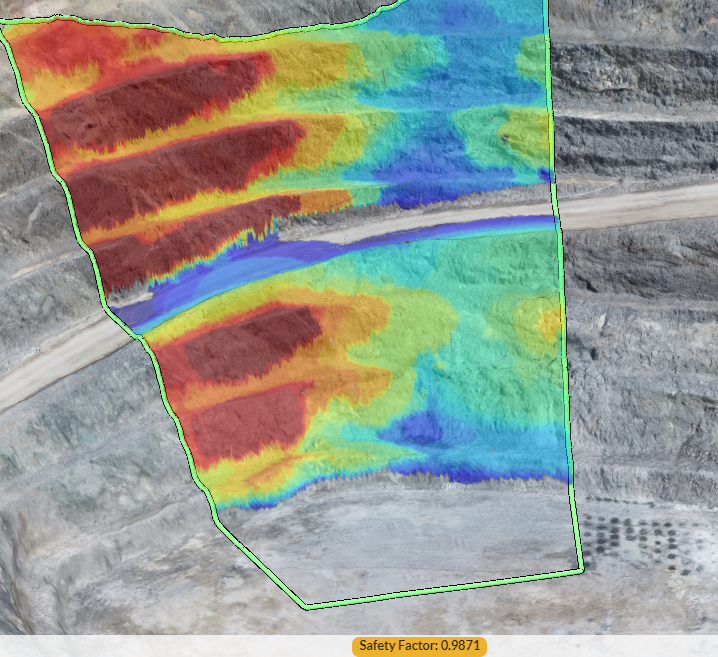This screenshot has height=657, width=718.
Task: Click the Safety Factor 0.9871 badge
Action: (x=419, y=646)
